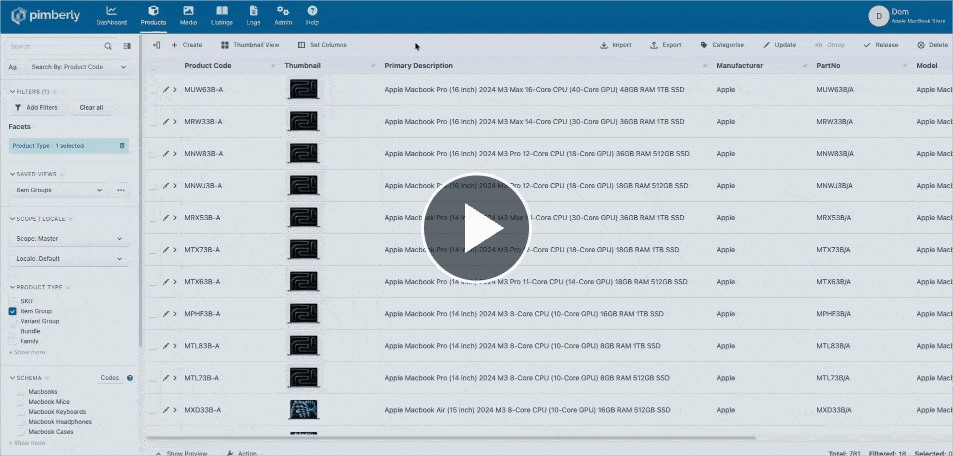
Task: Click inside the Search input field
Action: (55, 46)
